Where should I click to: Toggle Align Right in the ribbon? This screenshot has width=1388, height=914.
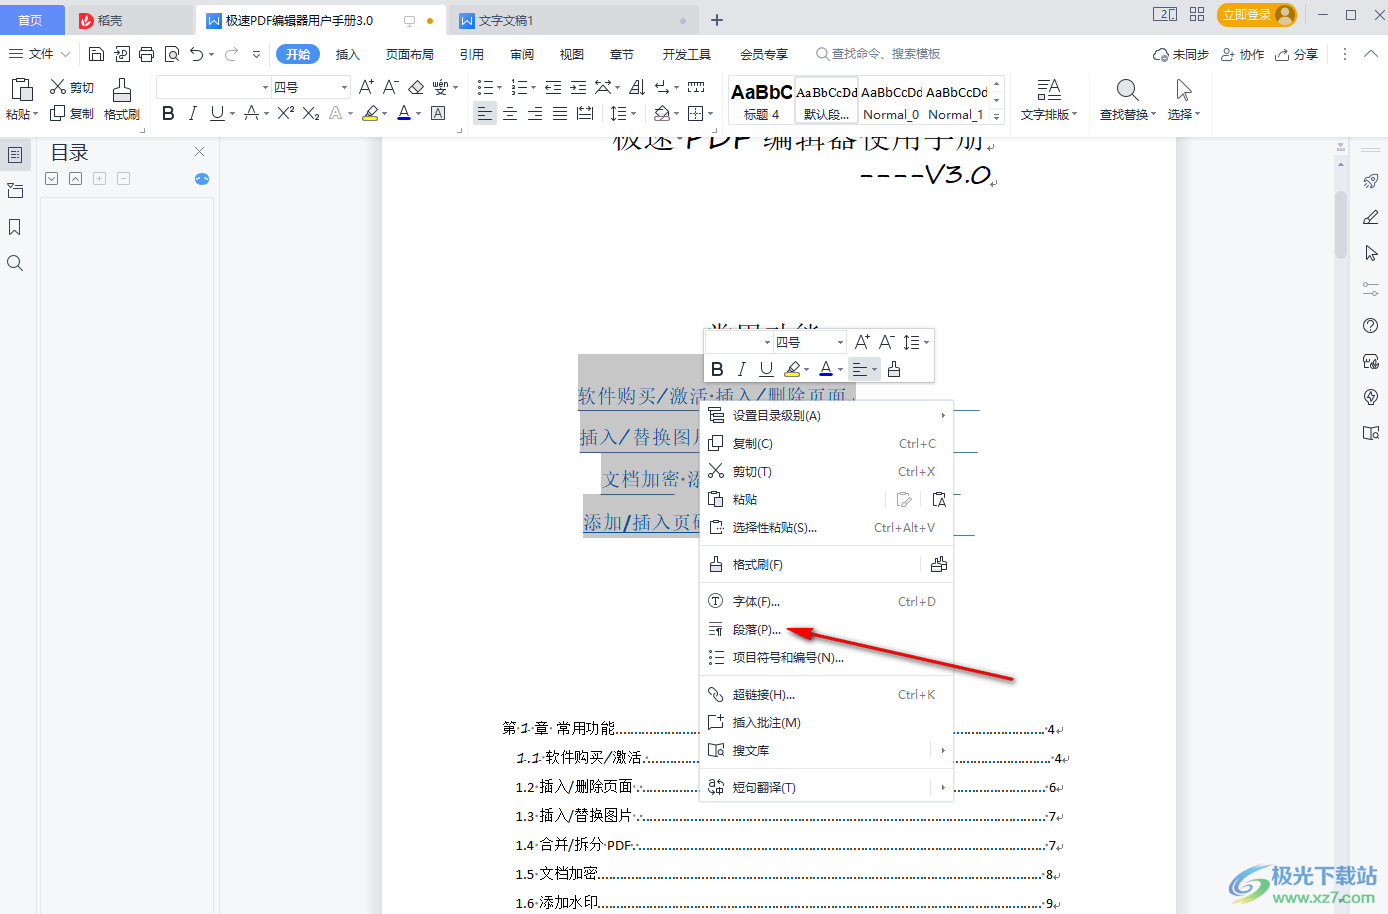coord(535,113)
